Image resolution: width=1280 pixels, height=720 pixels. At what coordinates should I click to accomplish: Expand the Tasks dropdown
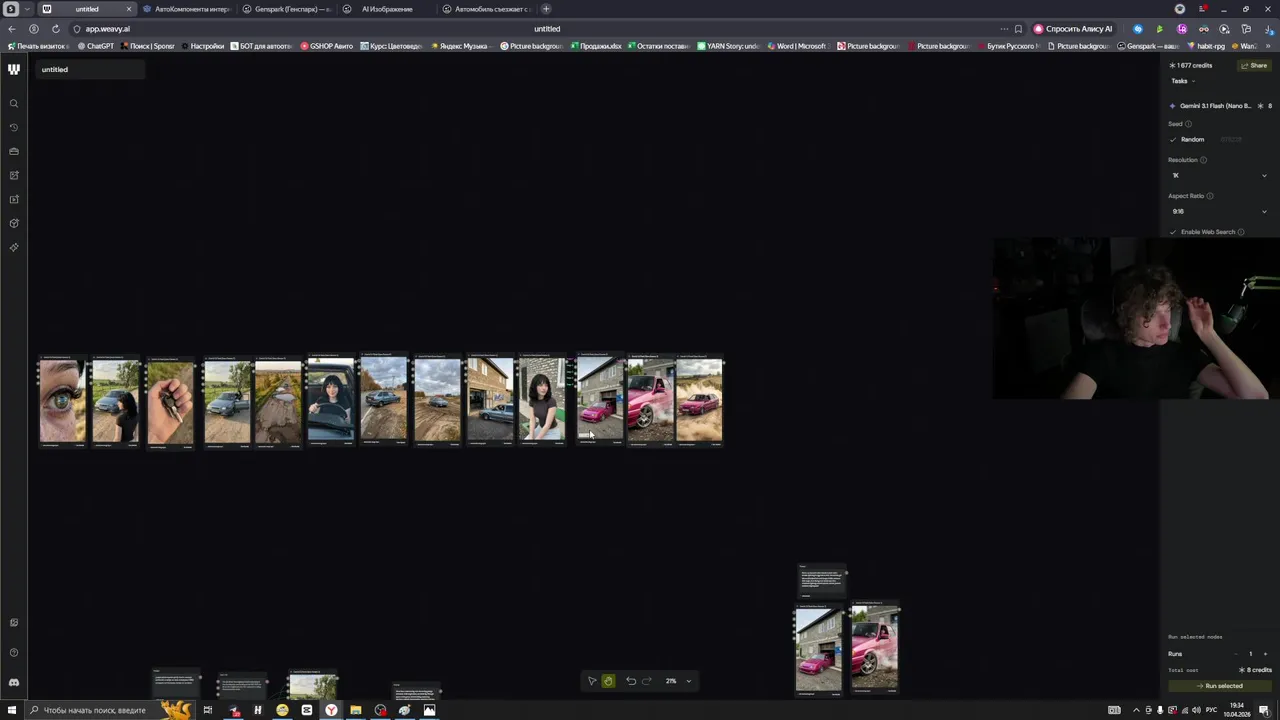(1183, 81)
